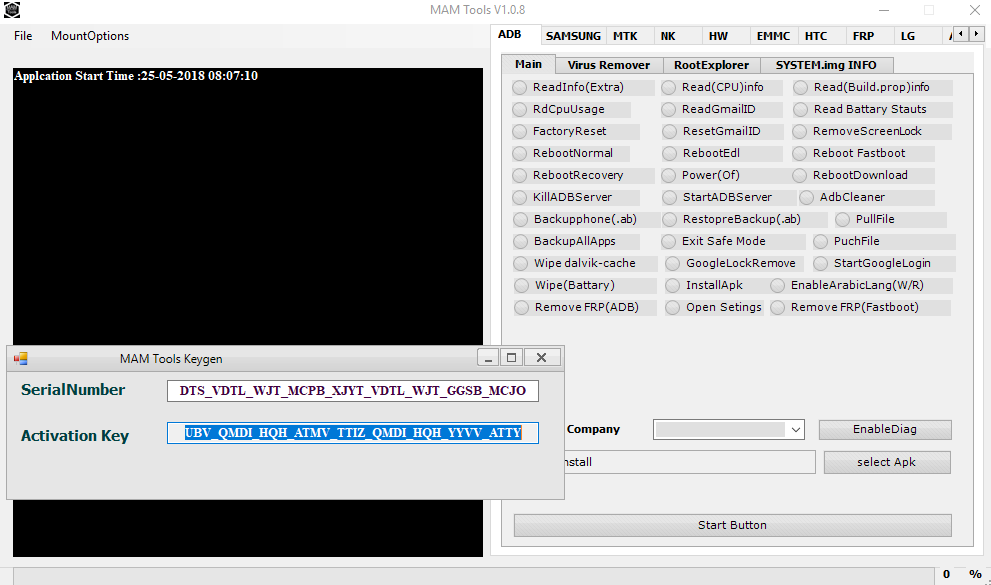991x585 pixels.
Task: Choose the FactoryReset radio option
Action: pos(520,131)
